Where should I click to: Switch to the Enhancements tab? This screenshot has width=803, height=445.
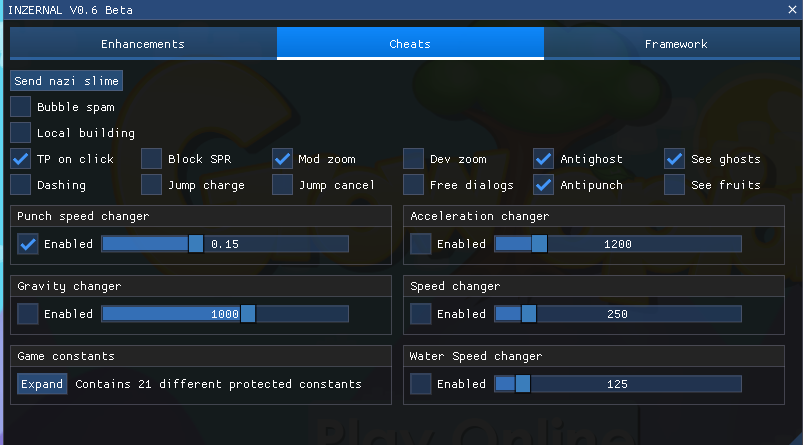pos(143,44)
